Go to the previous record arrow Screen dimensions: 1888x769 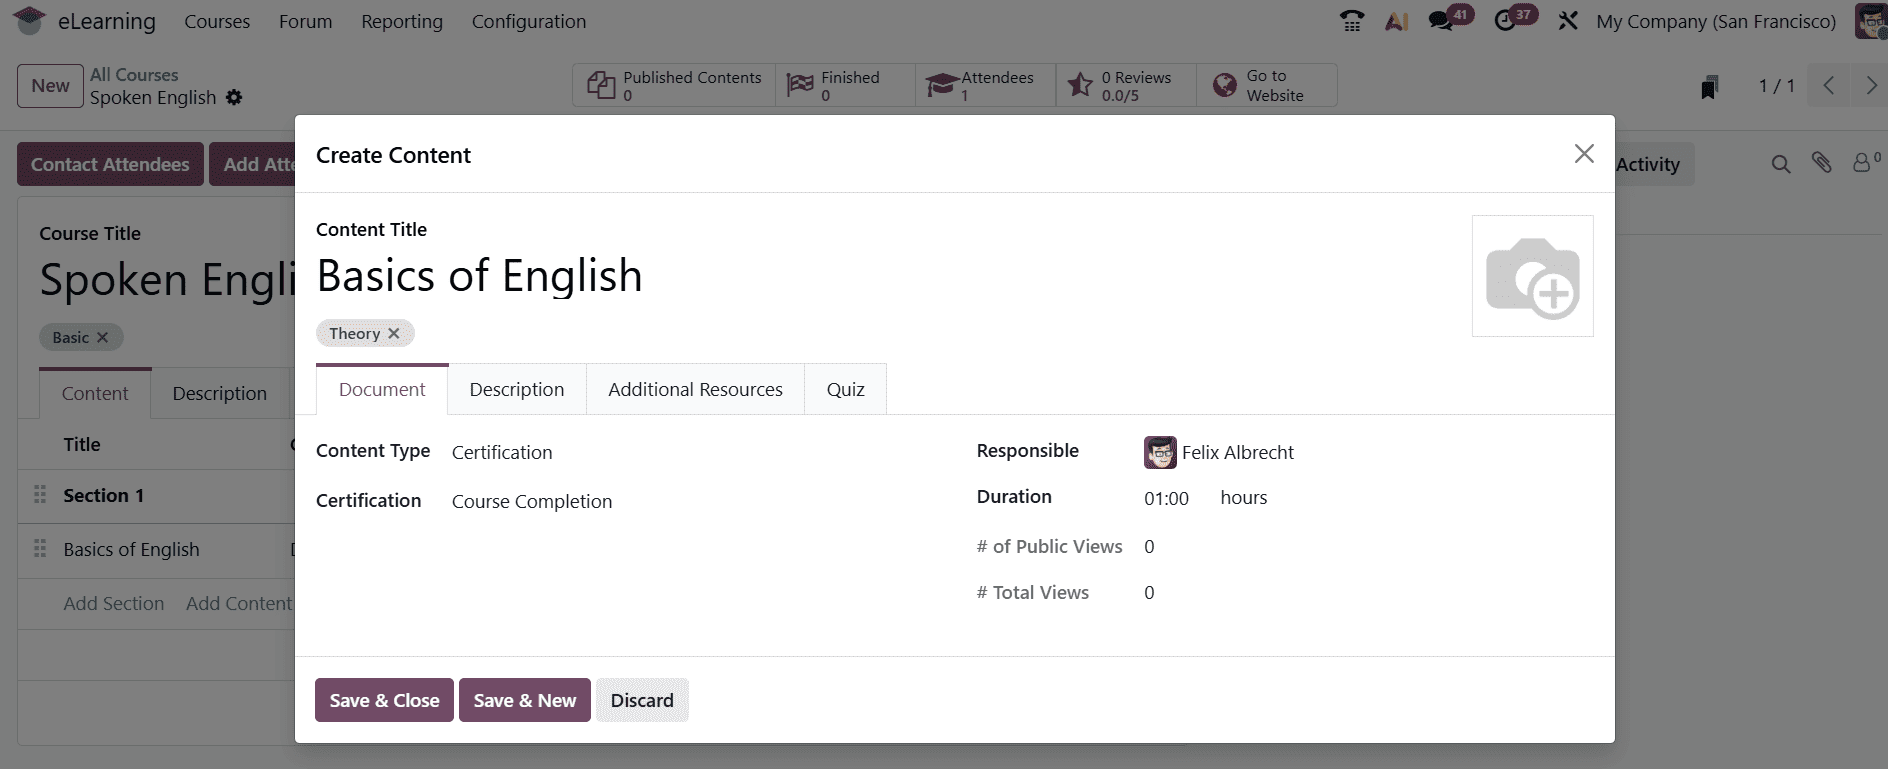1829,86
